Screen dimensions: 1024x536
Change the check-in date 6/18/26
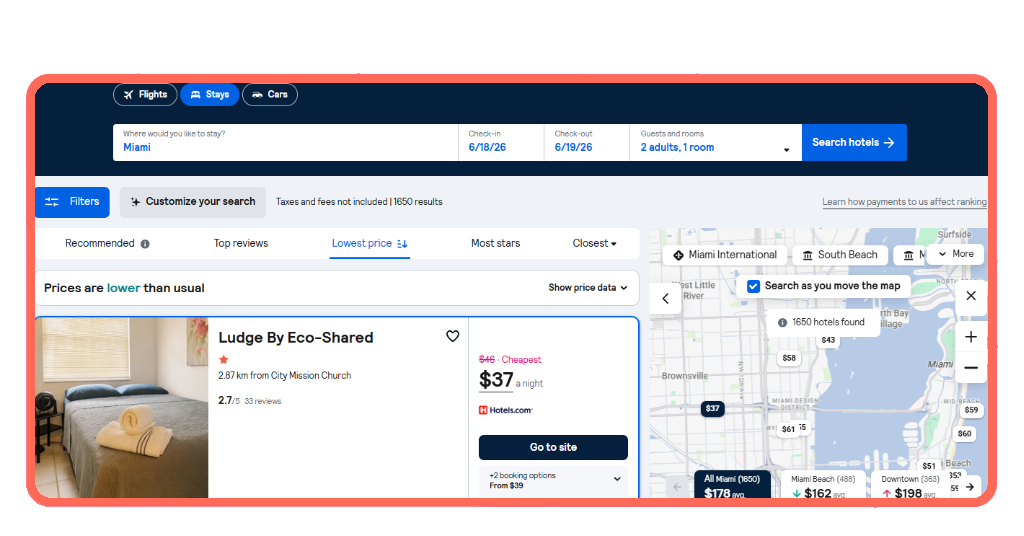[501, 142]
